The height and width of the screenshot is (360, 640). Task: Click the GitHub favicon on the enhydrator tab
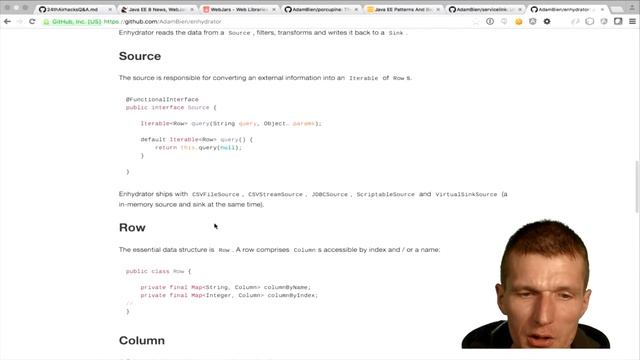click(x=534, y=9)
